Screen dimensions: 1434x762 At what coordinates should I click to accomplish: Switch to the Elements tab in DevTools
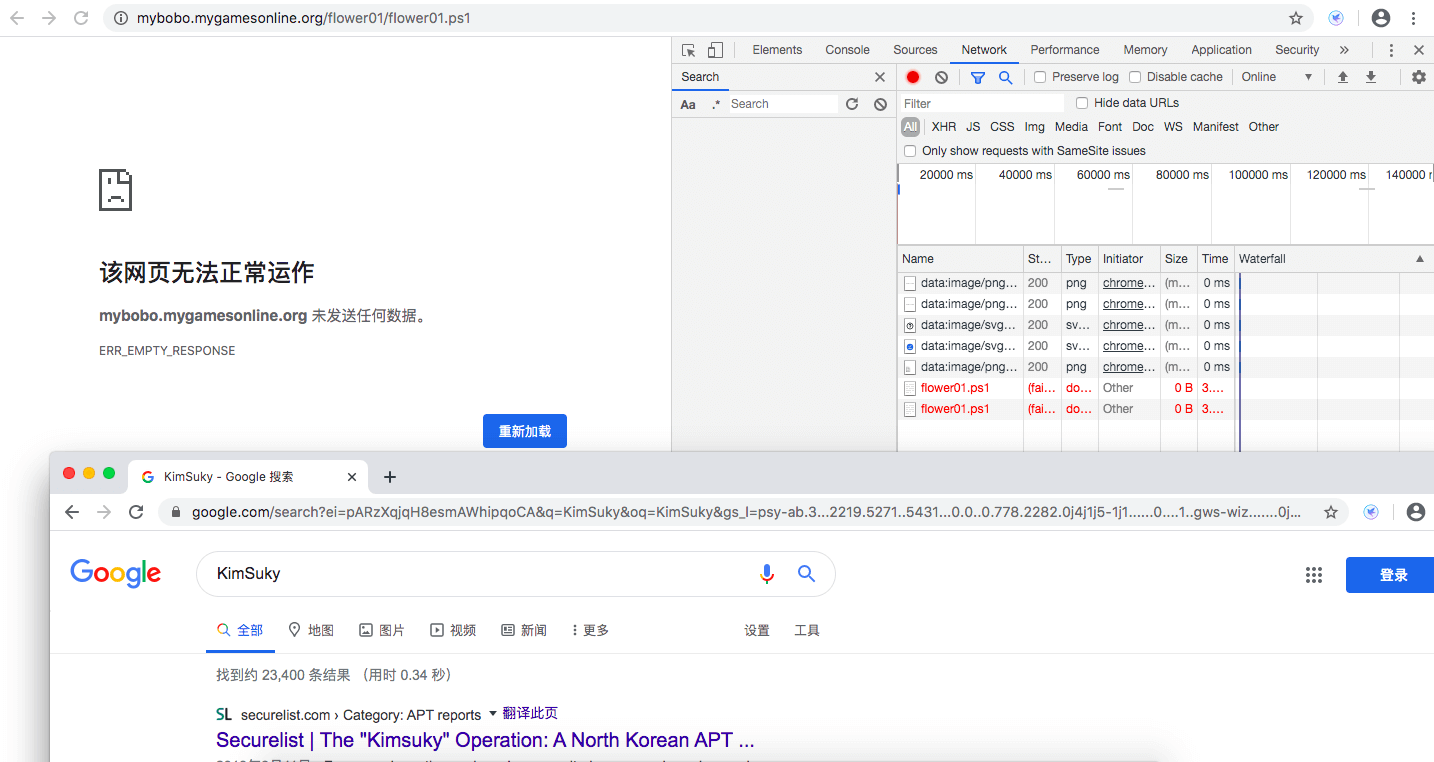tap(777, 50)
